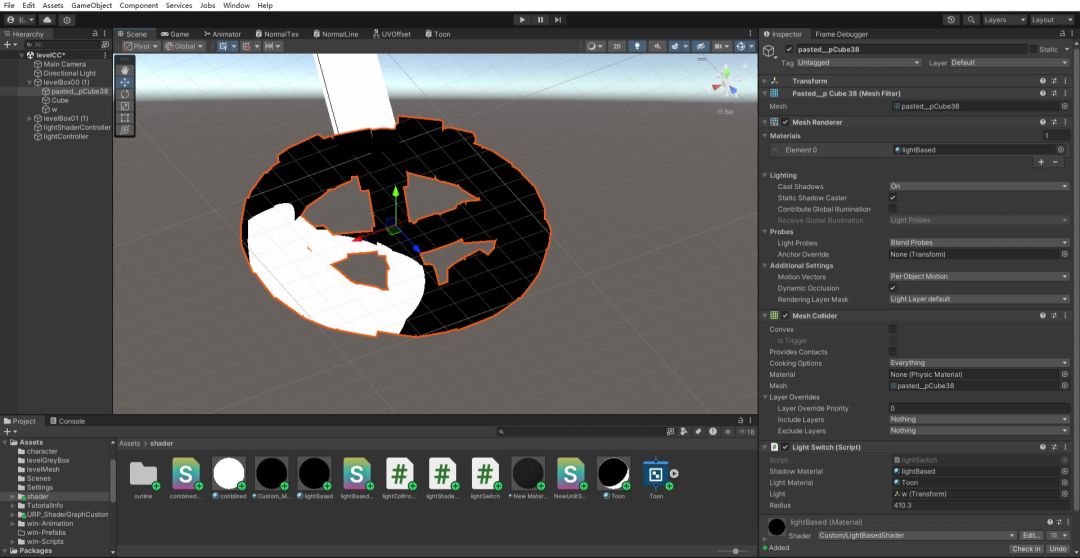Enable the Convex checkbox in Mesh Collider
This screenshot has height=558, width=1080.
click(x=893, y=329)
